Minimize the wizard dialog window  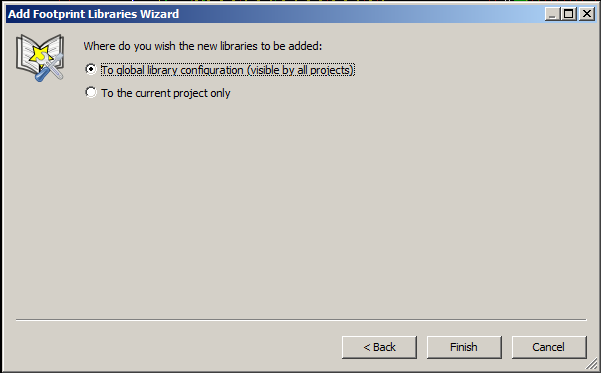tap(552, 14)
